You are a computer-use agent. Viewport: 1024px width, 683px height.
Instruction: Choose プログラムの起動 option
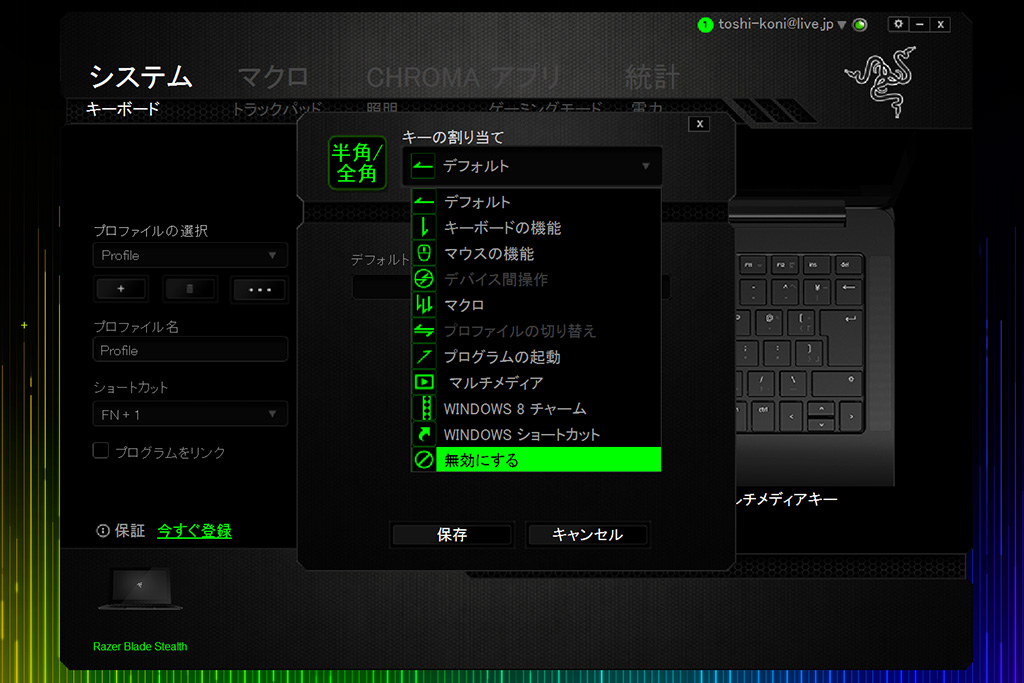tap(536, 357)
